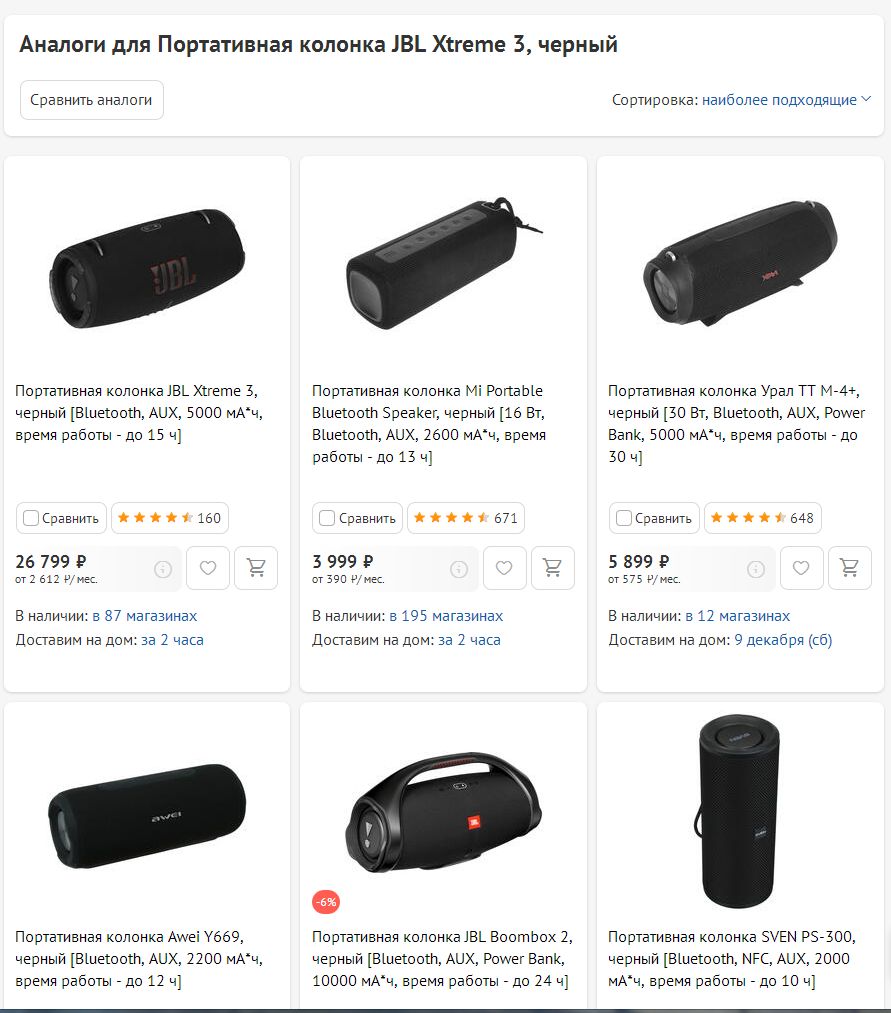
Task: Add Mi Portable Bluetooth Speaker to cart
Action: (x=552, y=568)
